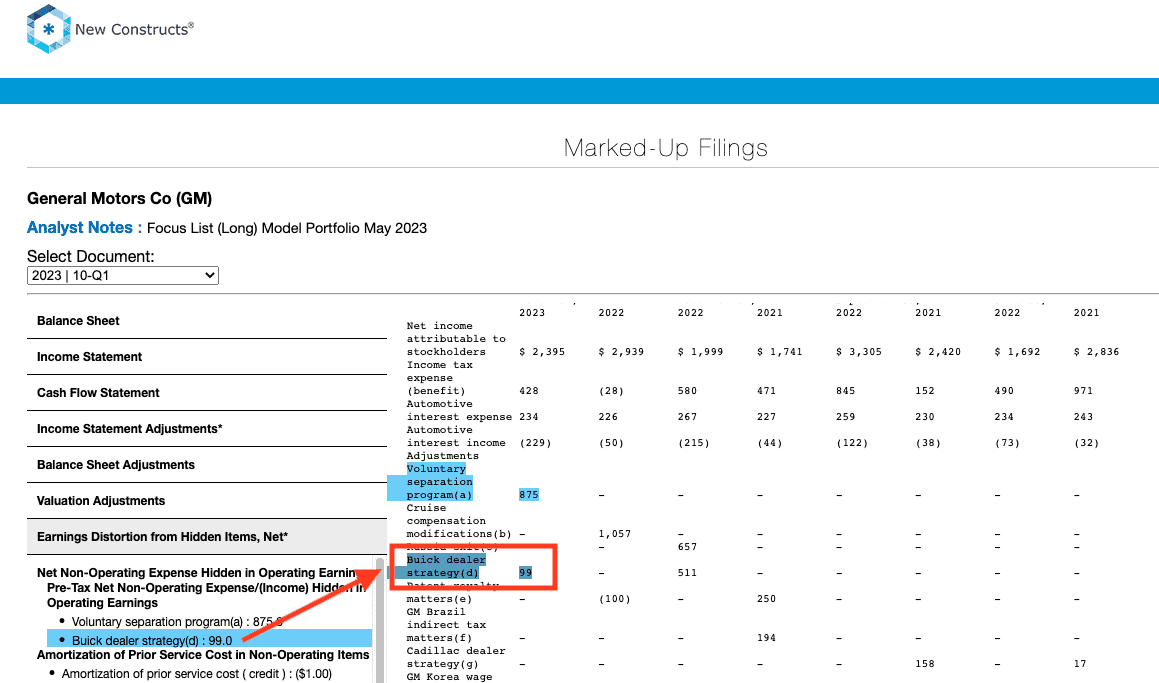The height and width of the screenshot is (683, 1159).
Task: Click Automotive interest expense 234 value
Action: [528, 417]
